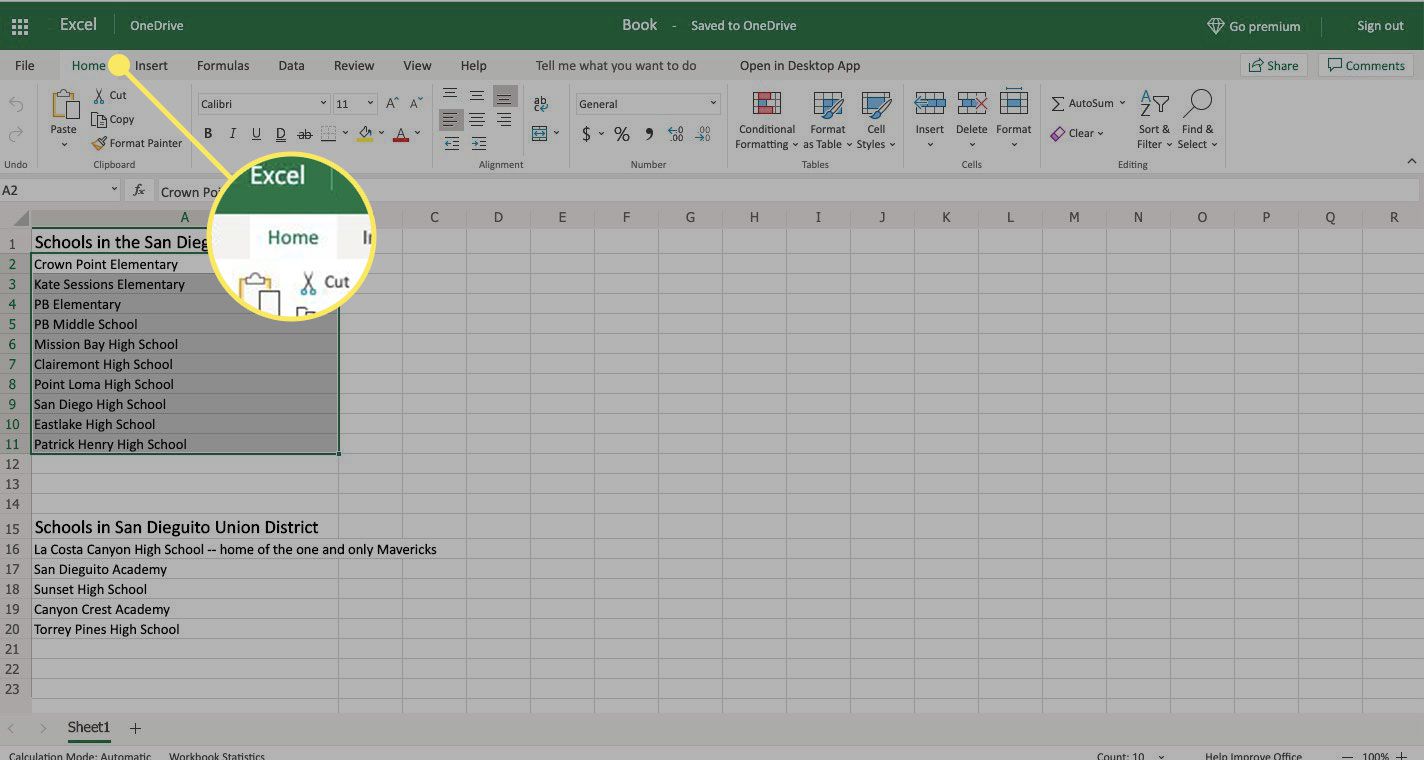
Task: Apply dollar currency format
Action: pos(586,134)
